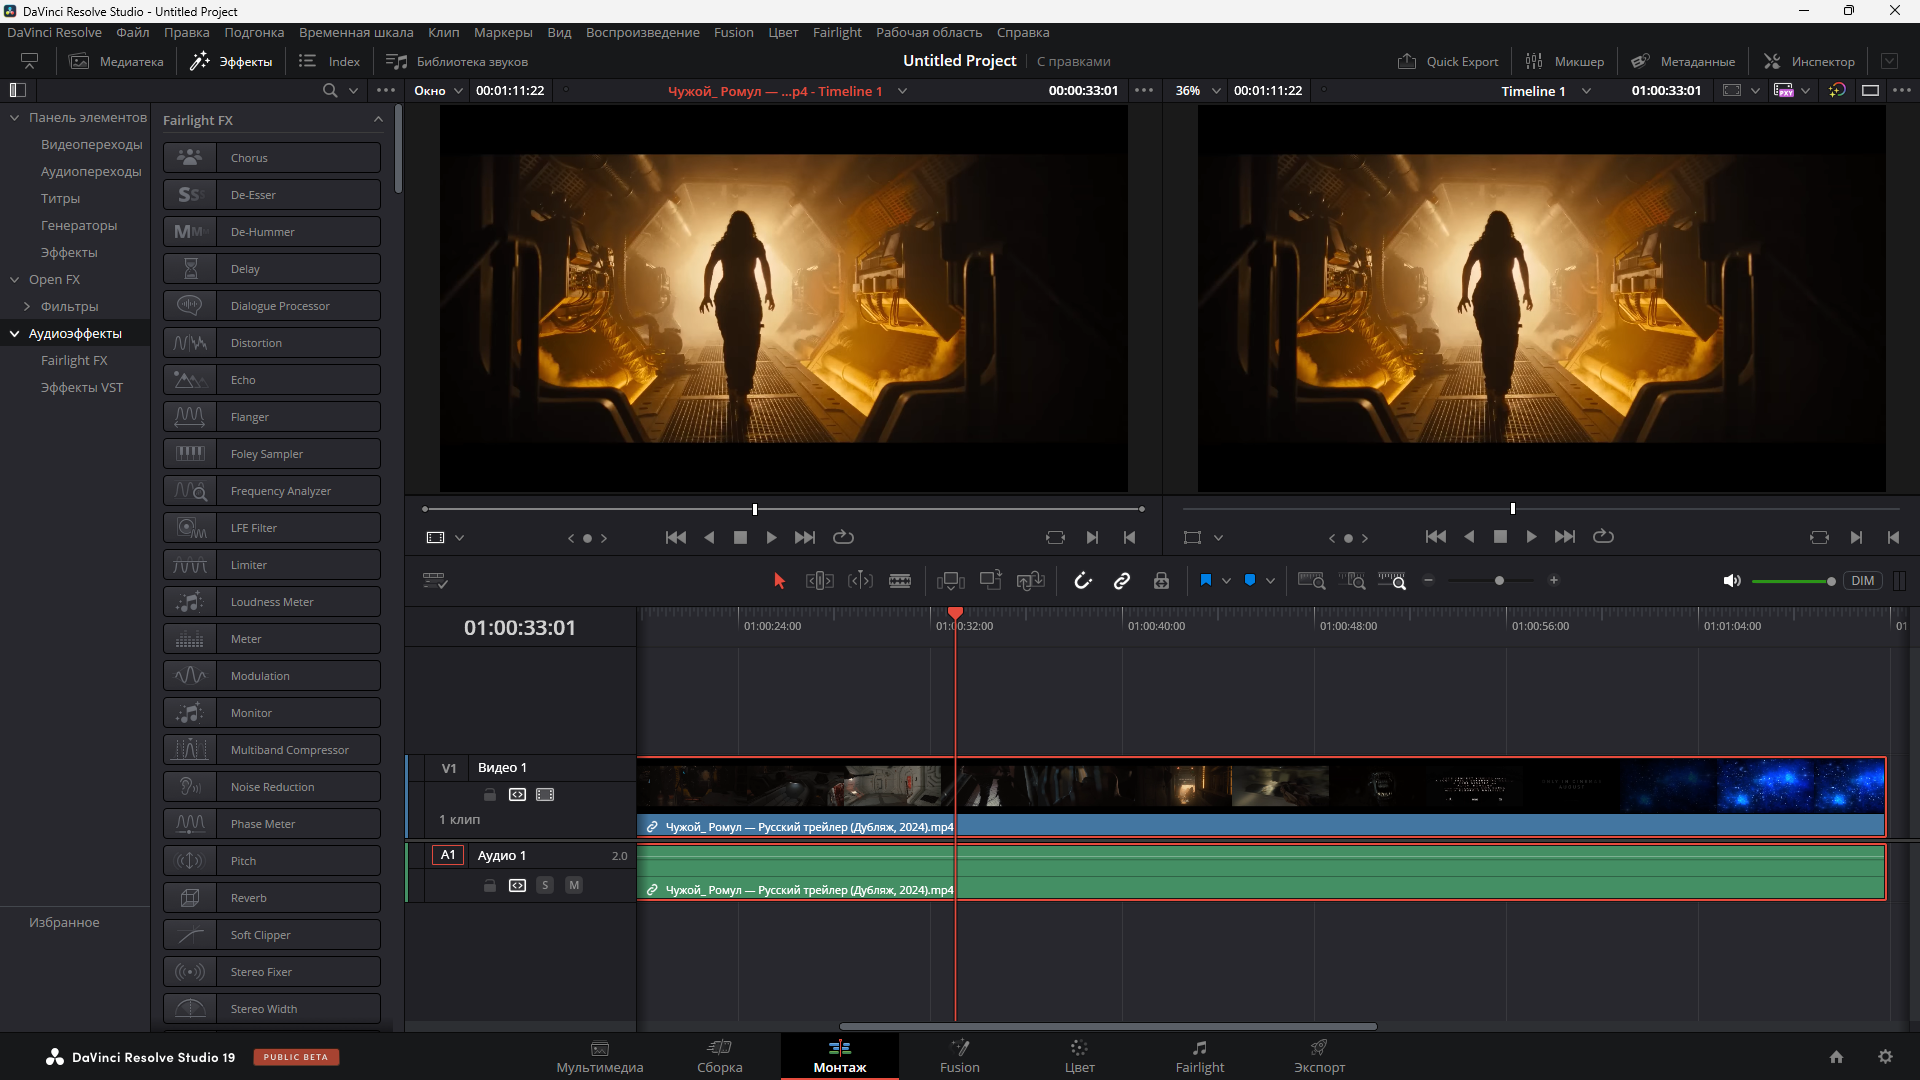Click the effects search magnifier icon
Viewport: 1920px width, 1080px height.
click(330, 91)
